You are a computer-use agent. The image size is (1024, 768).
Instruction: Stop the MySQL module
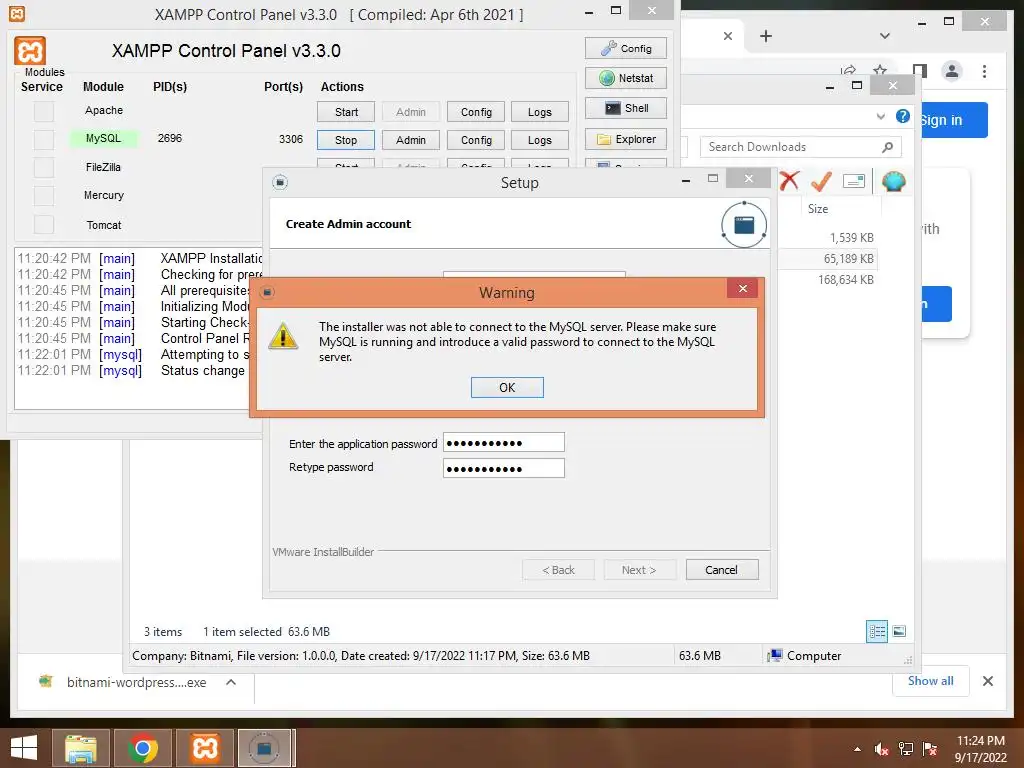point(346,140)
